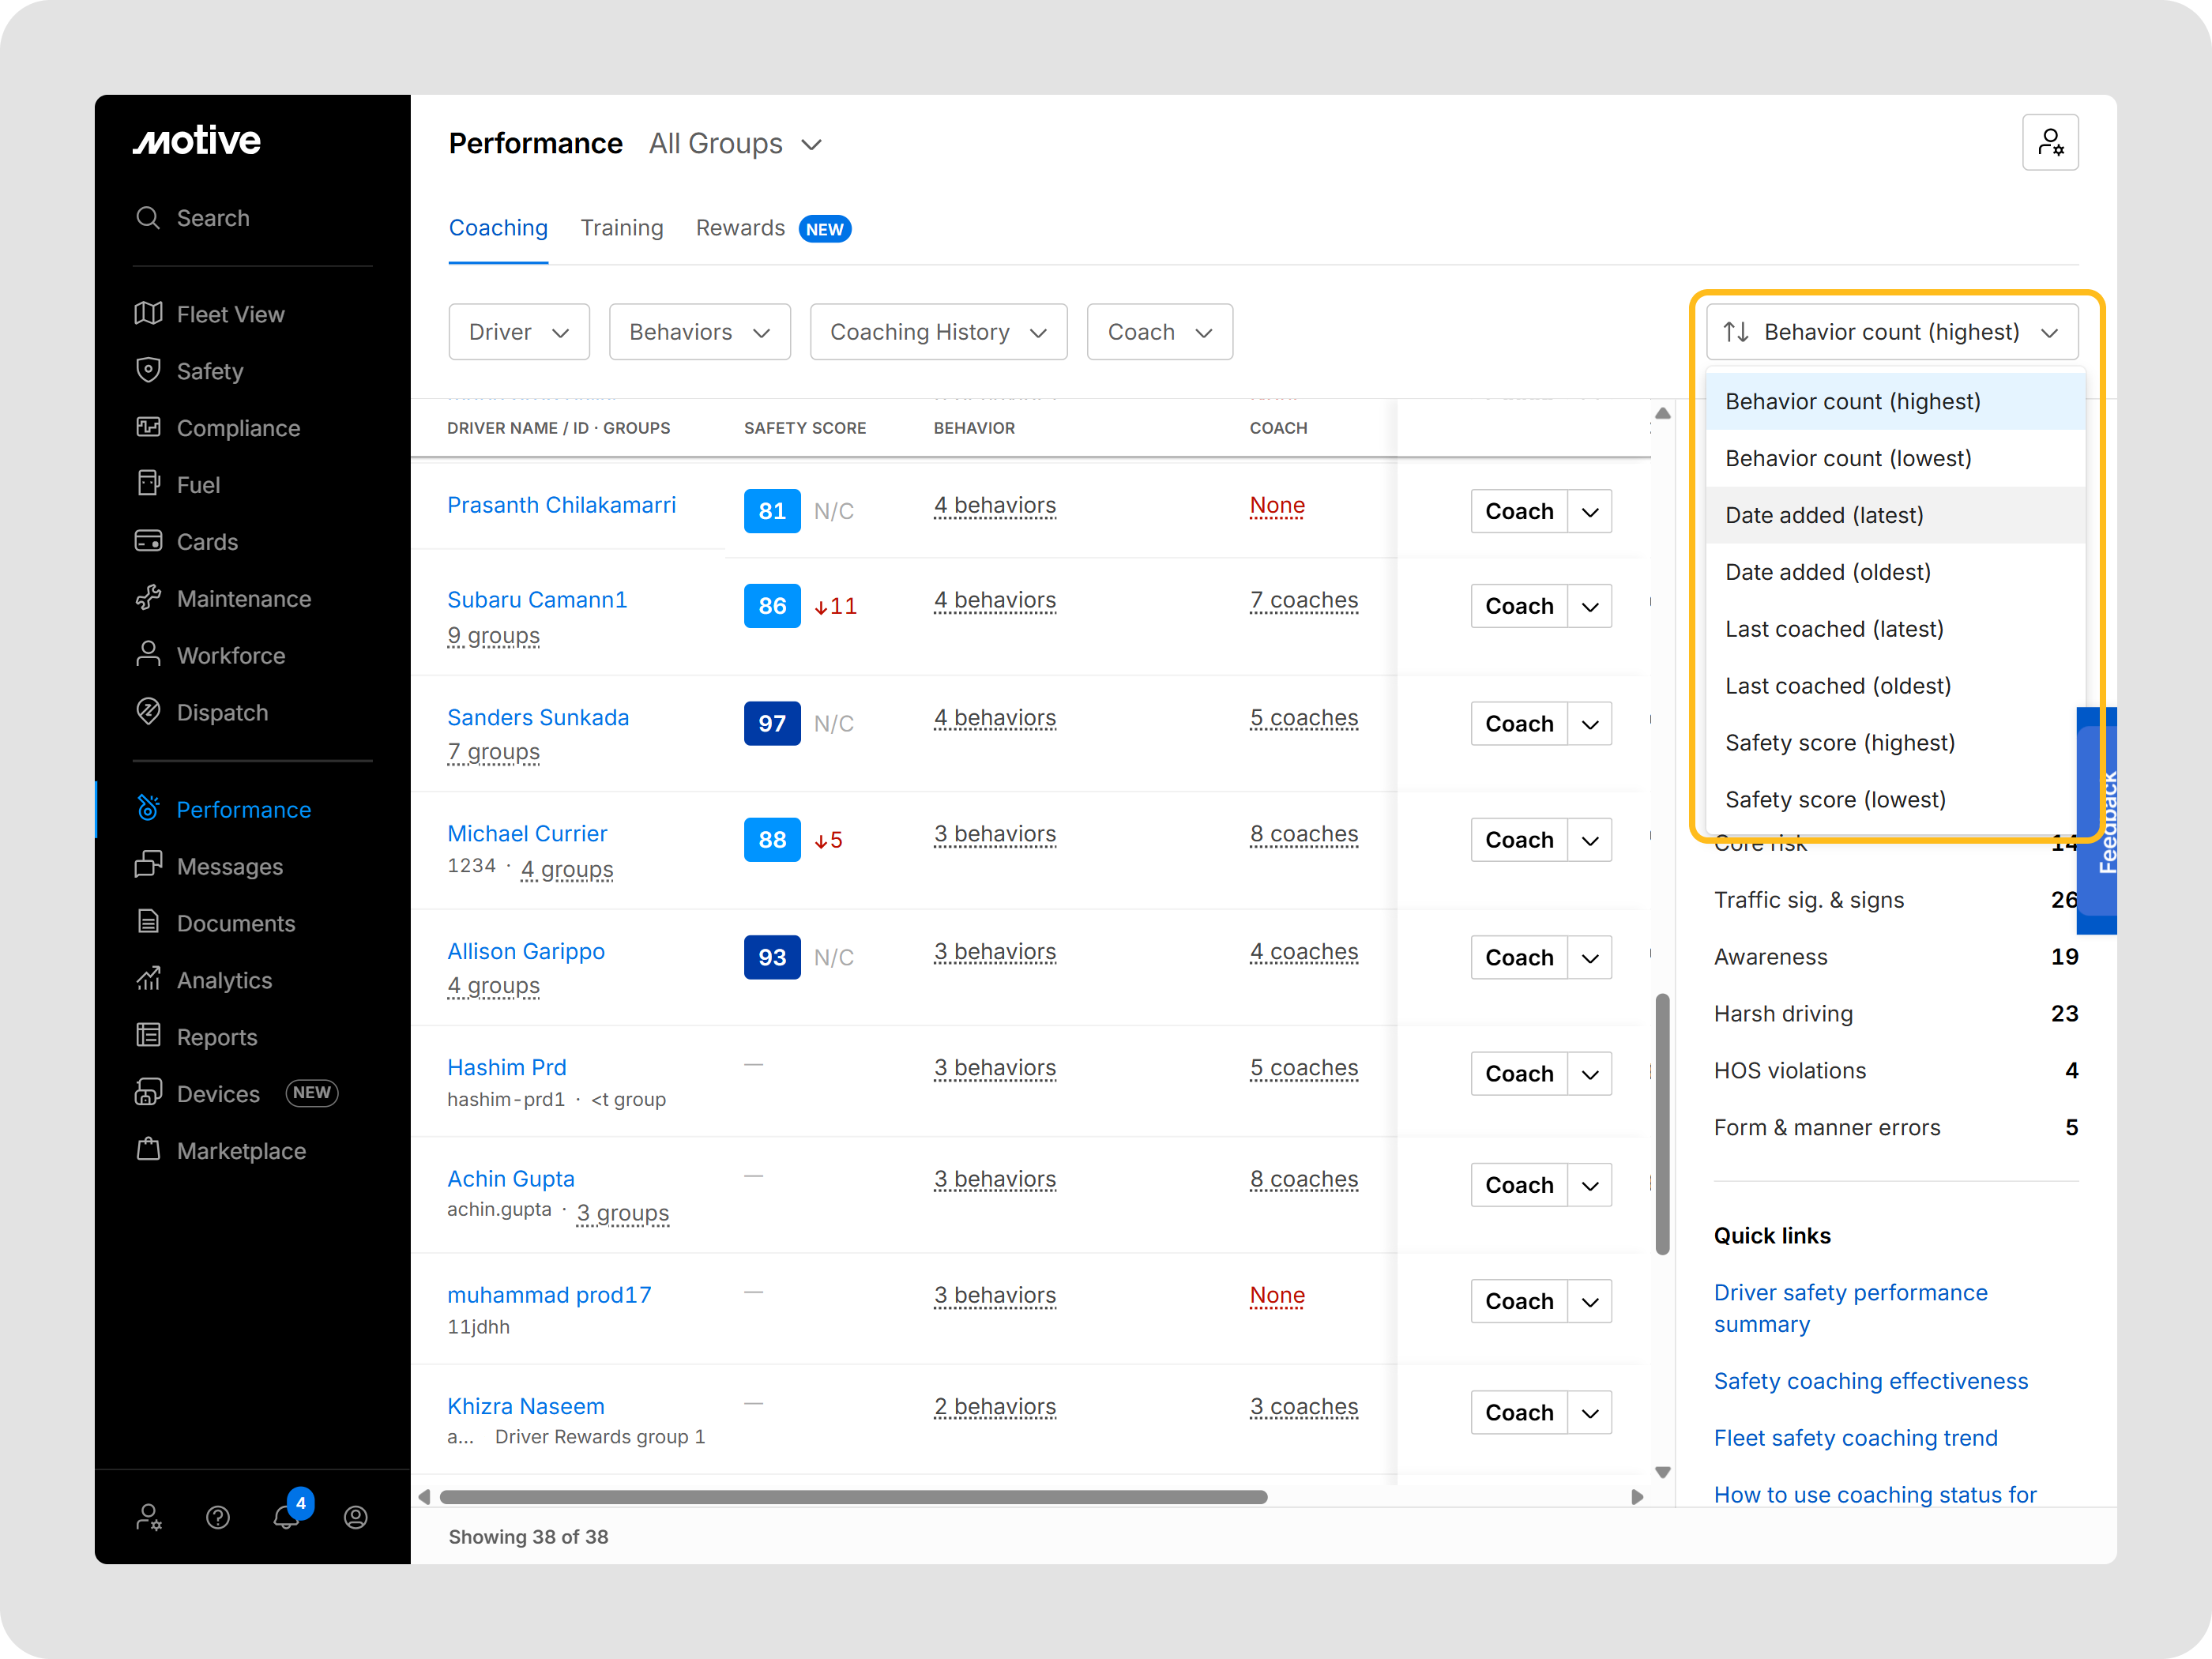Viewport: 2212px width, 1659px height.
Task: Open Fleet View map icon in sidebar
Action: [148, 314]
